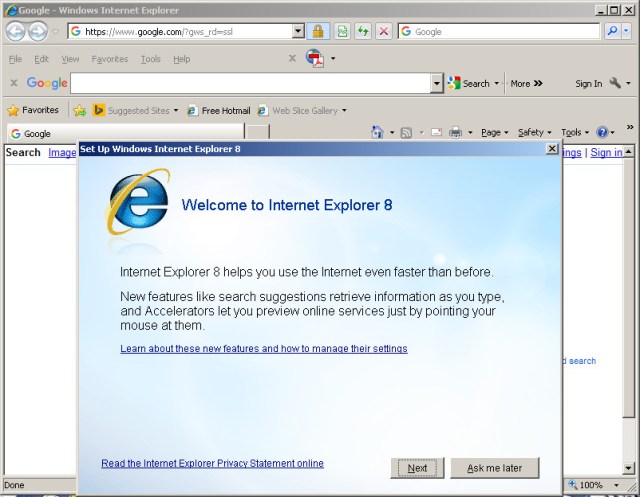Open the Safety command menu

tap(535, 132)
